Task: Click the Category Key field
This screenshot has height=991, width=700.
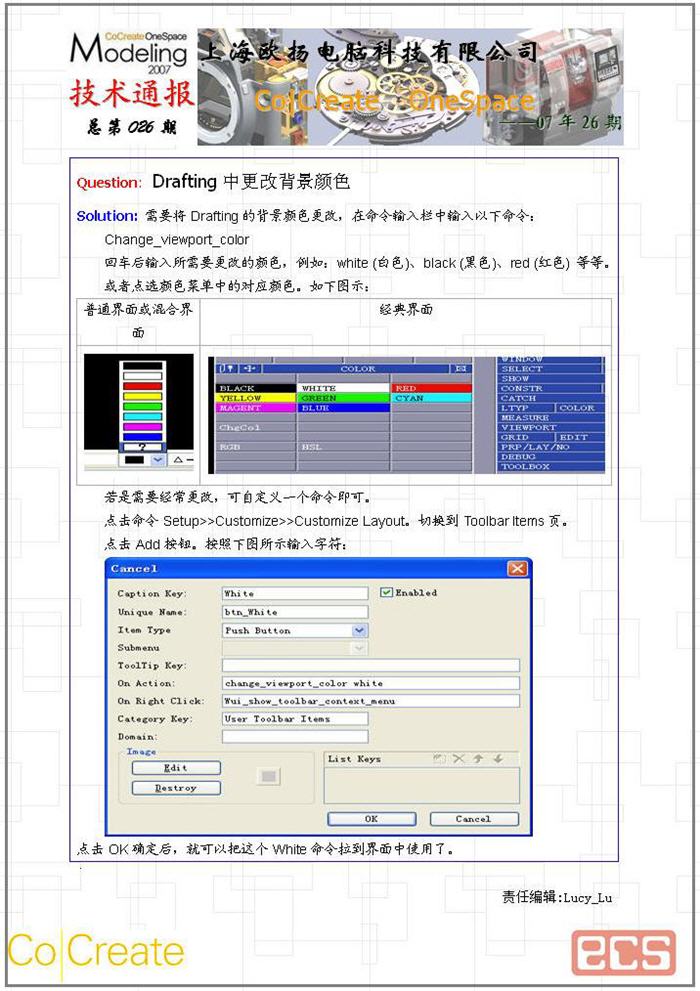Action: (x=295, y=719)
